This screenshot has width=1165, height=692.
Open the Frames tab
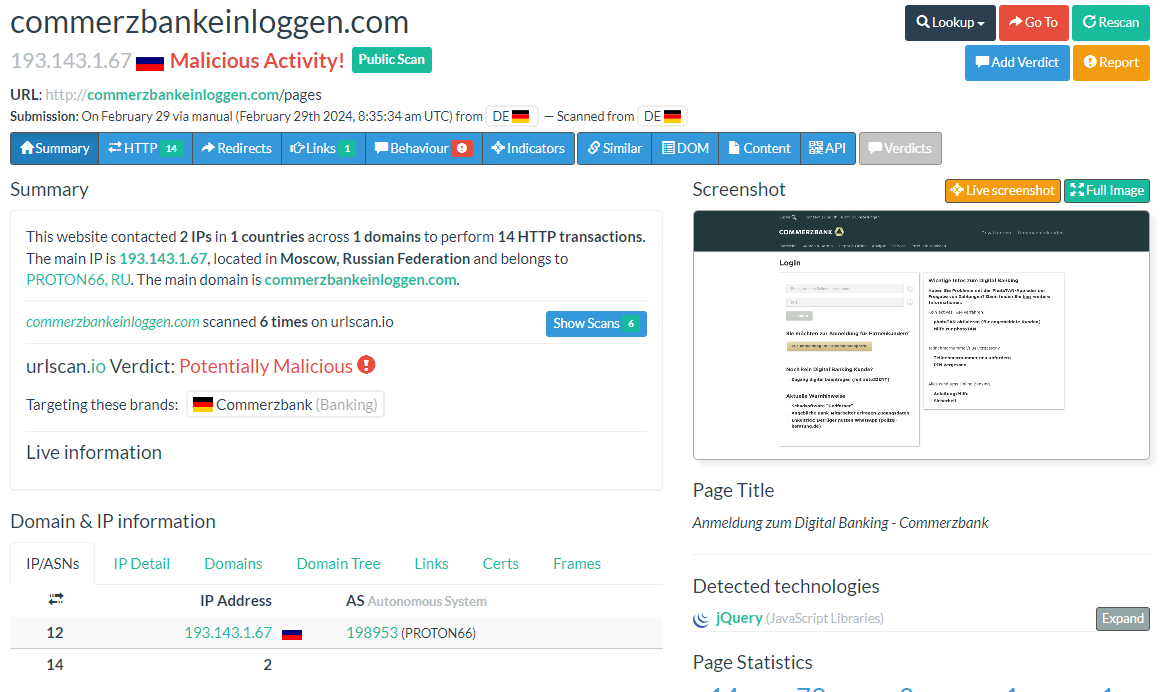pyautogui.click(x=577, y=563)
